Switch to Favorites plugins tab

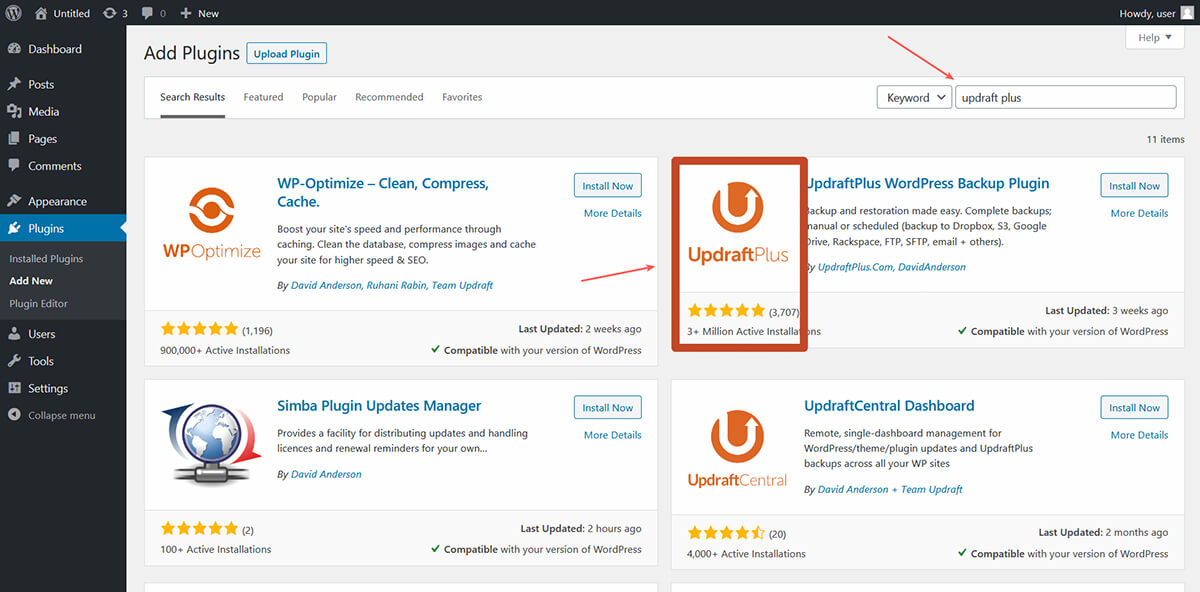[462, 97]
